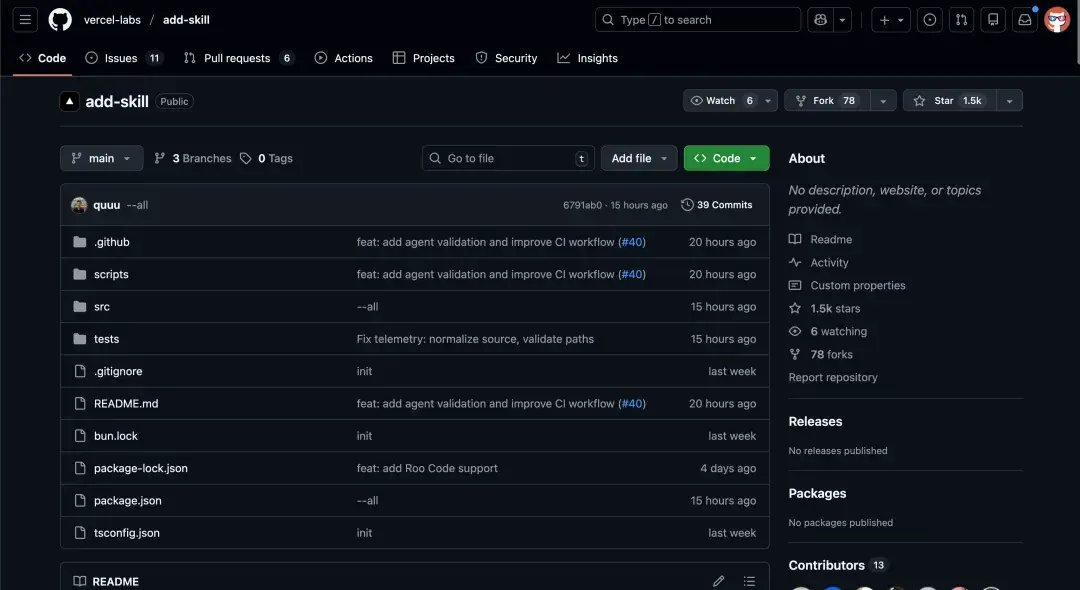The height and width of the screenshot is (590, 1080).
Task: Expand the main branch dropdown
Action: pyautogui.click(x=101, y=158)
